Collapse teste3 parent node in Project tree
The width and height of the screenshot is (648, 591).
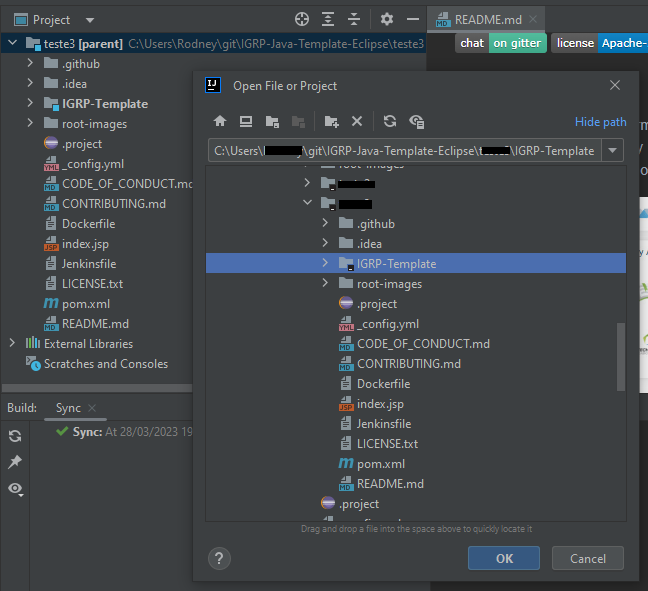[12, 43]
